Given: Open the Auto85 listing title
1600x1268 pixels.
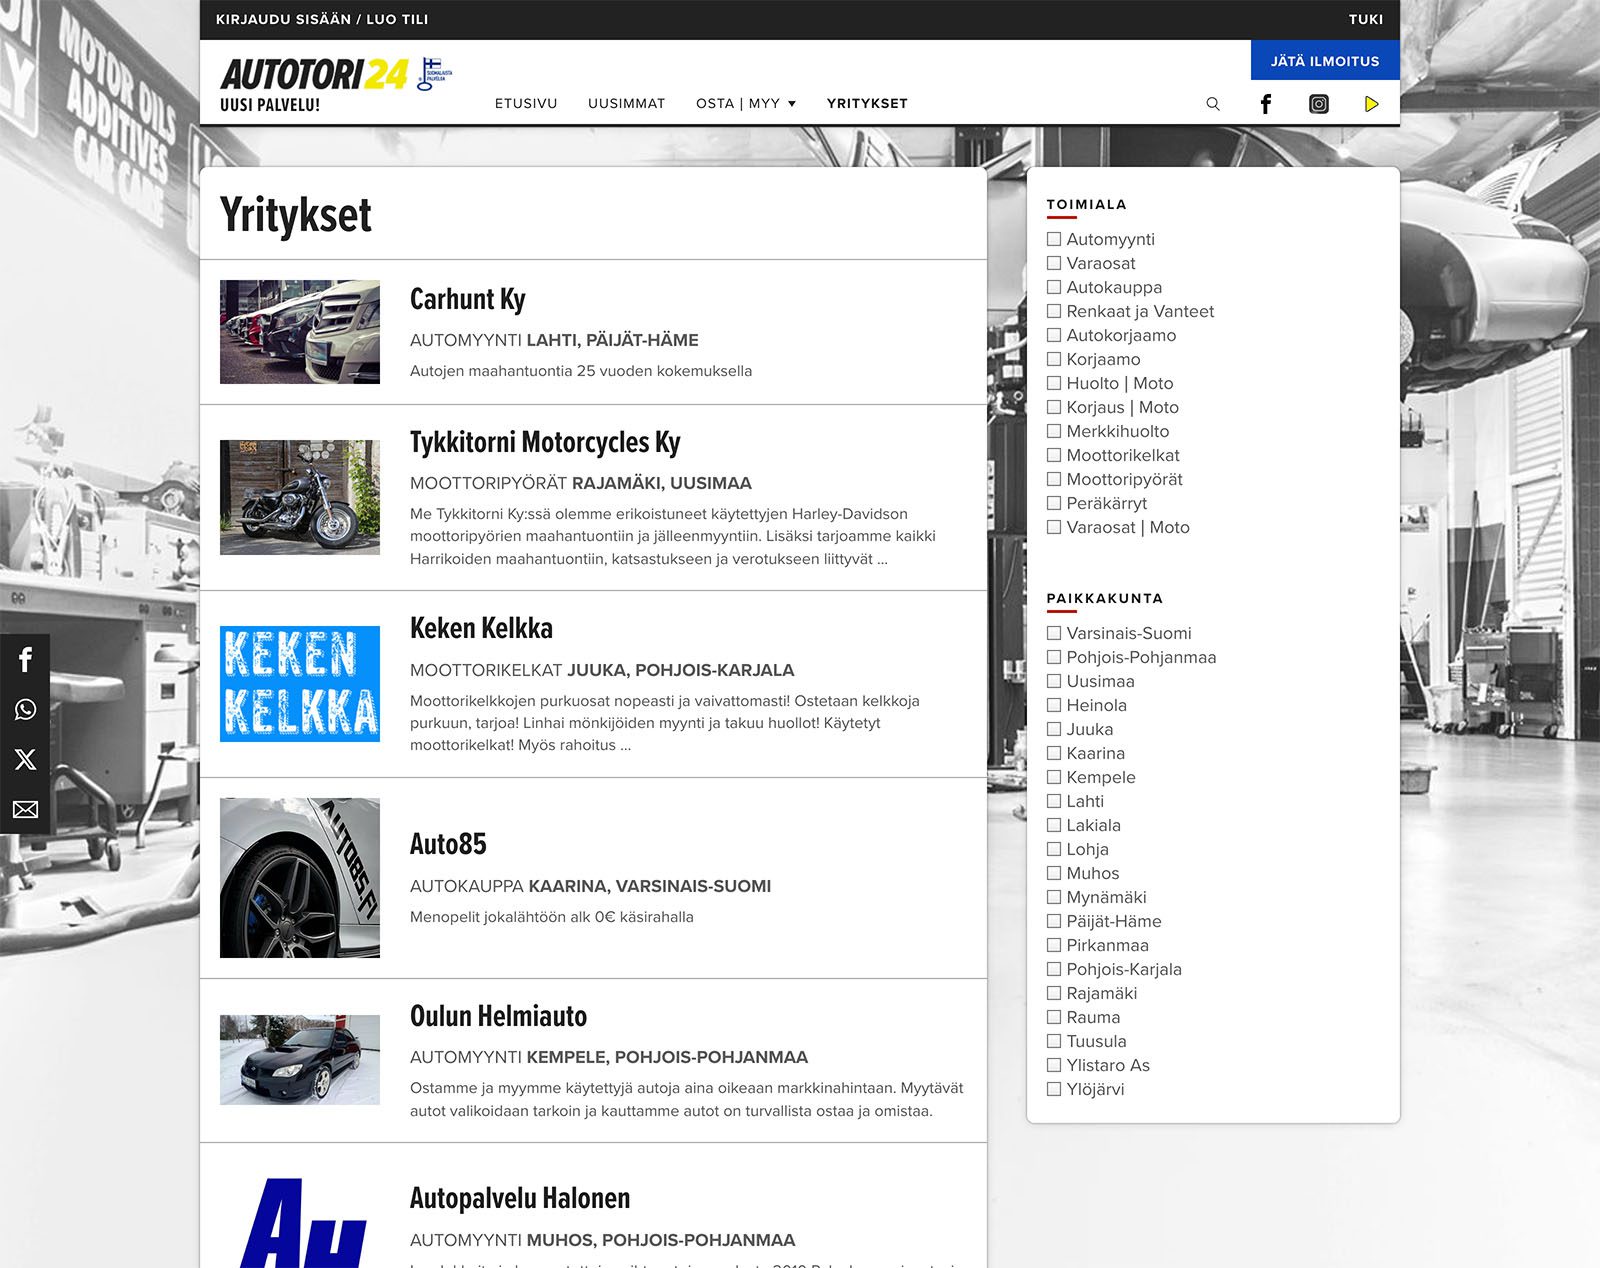Looking at the screenshot, I should point(448,844).
